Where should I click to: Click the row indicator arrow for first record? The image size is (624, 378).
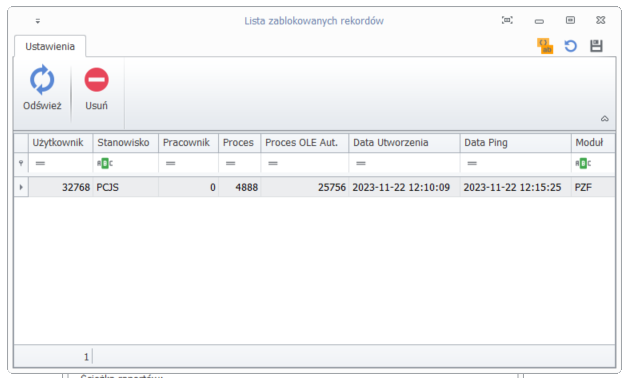(21, 187)
